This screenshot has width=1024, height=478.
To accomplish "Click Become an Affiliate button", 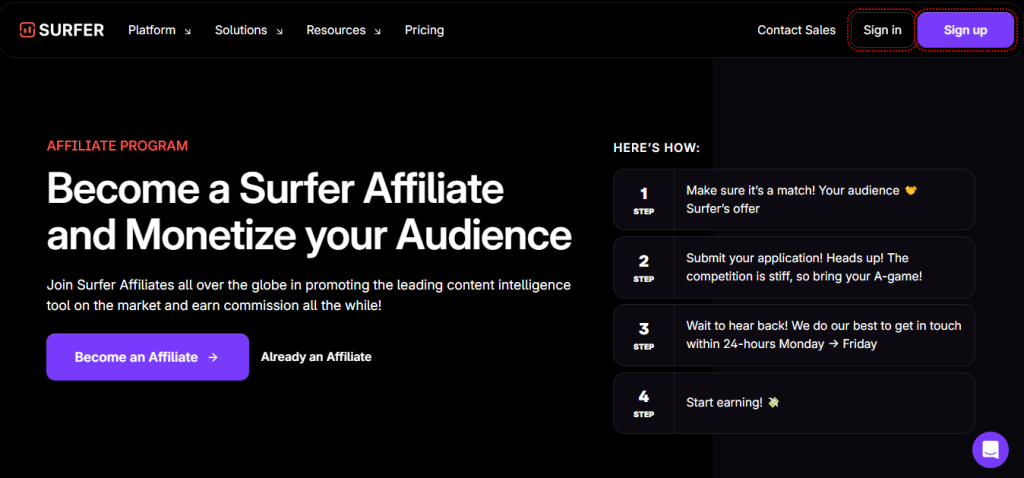I will click(x=148, y=357).
